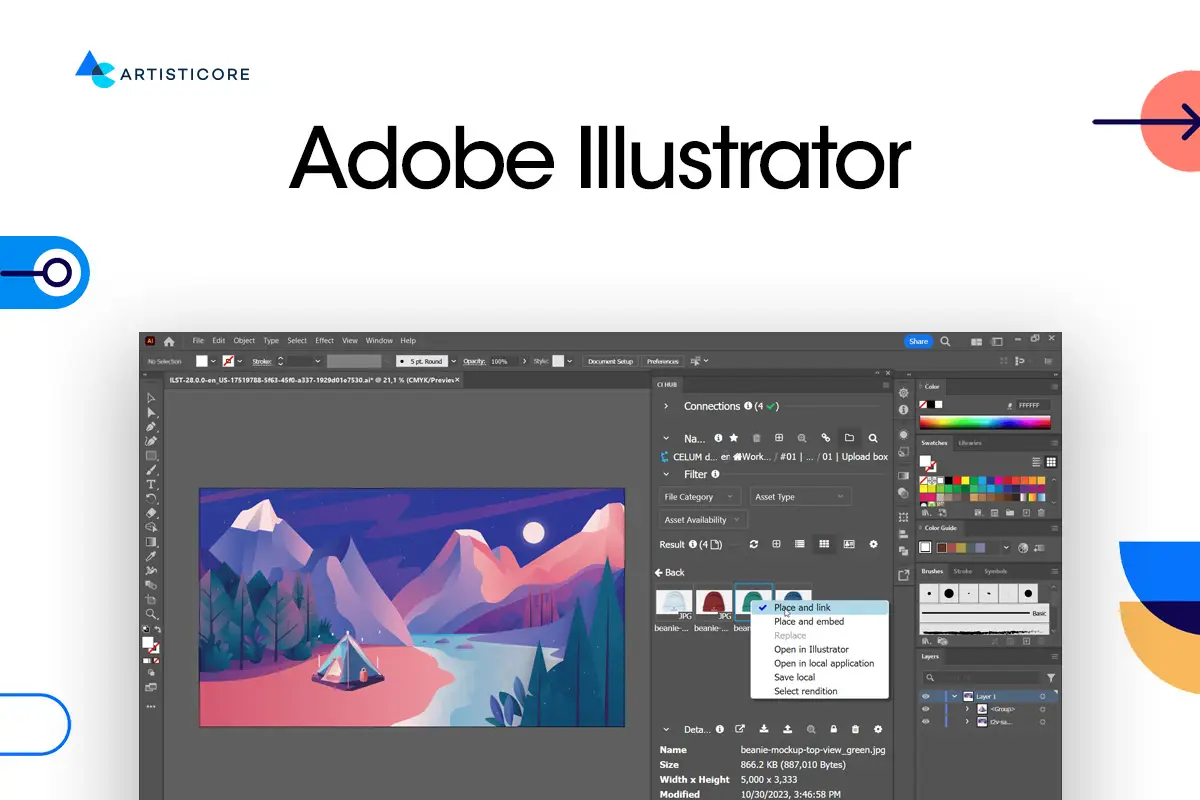The image size is (1200, 800).
Task: Open the Window menu
Action: 379,340
